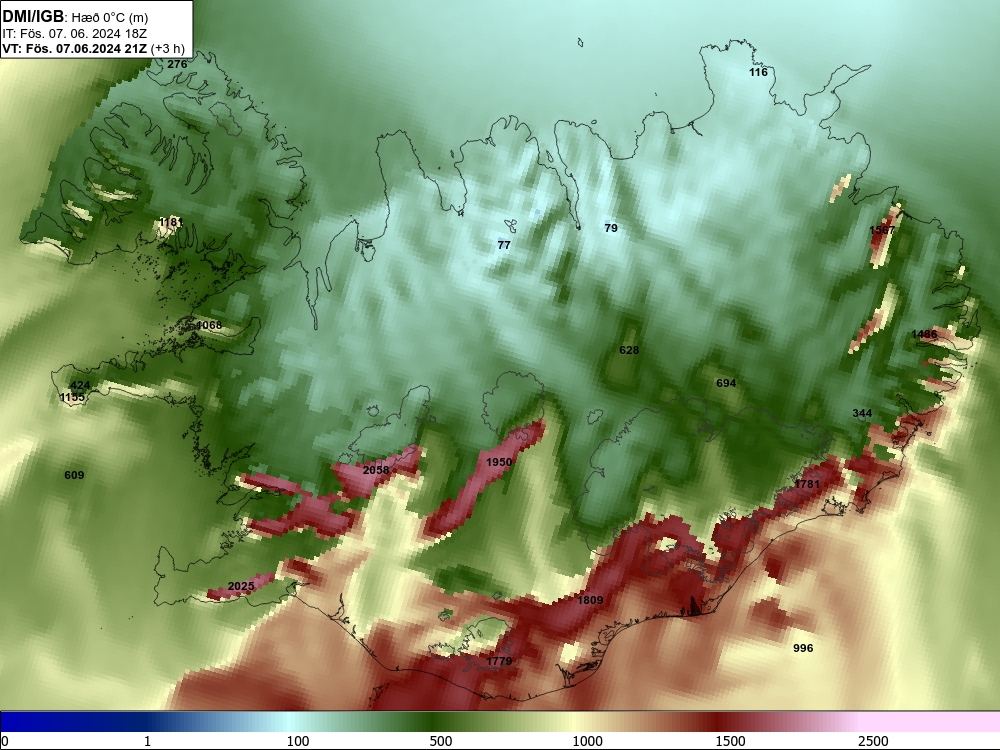The image size is (1000, 750).
Task: Click the "996" value label over the sea
Action: (x=803, y=649)
